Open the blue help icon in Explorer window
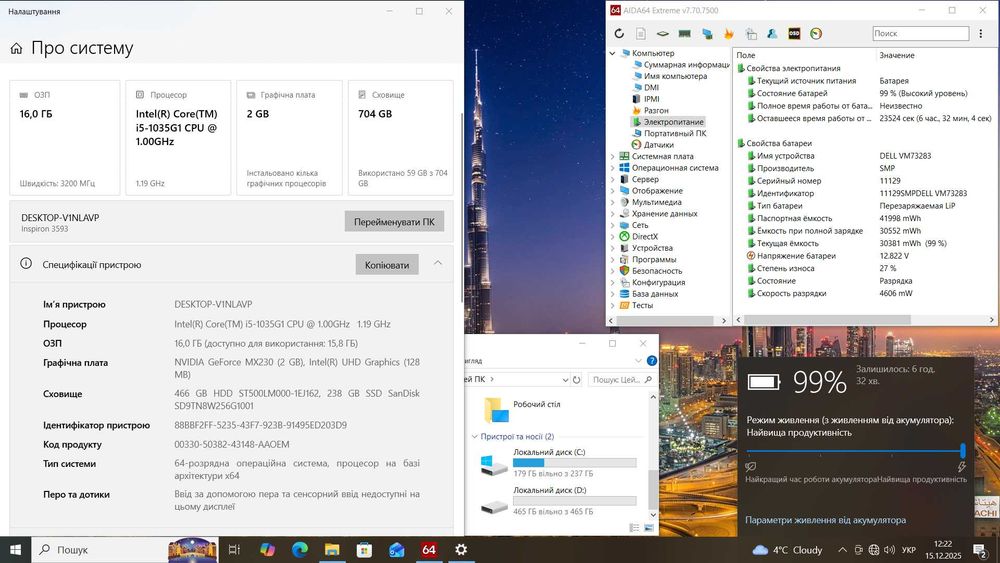Screen dimensions: 1000x563 (x=651, y=361)
